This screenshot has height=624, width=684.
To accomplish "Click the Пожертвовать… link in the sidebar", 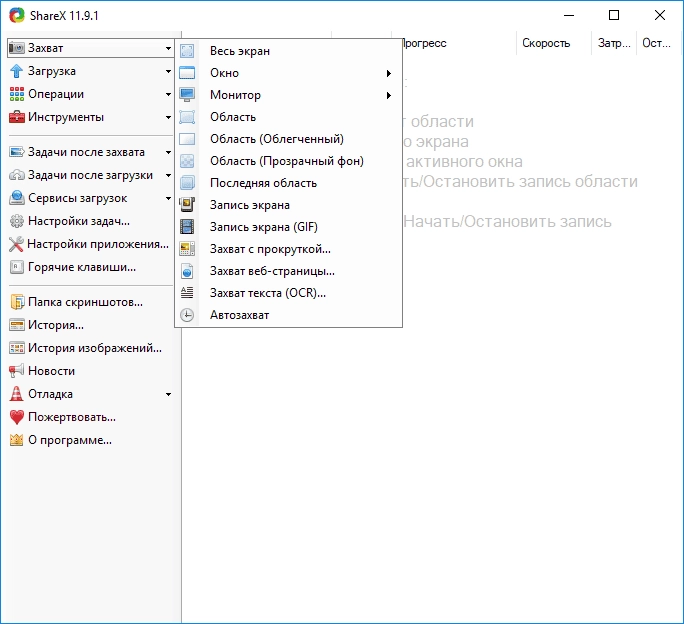I will (90, 417).
